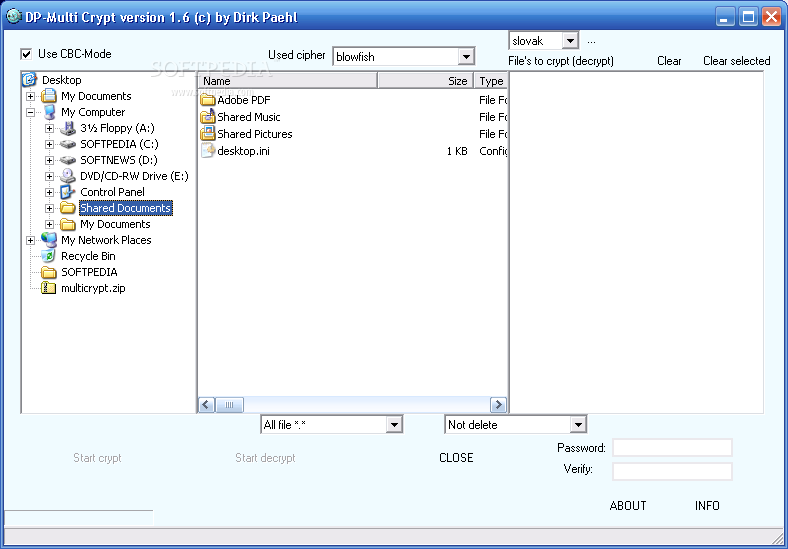Toggle the Use CBC-Mode checkbox
The width and height of the screenshot is (788, 549).
click(26, 54)
